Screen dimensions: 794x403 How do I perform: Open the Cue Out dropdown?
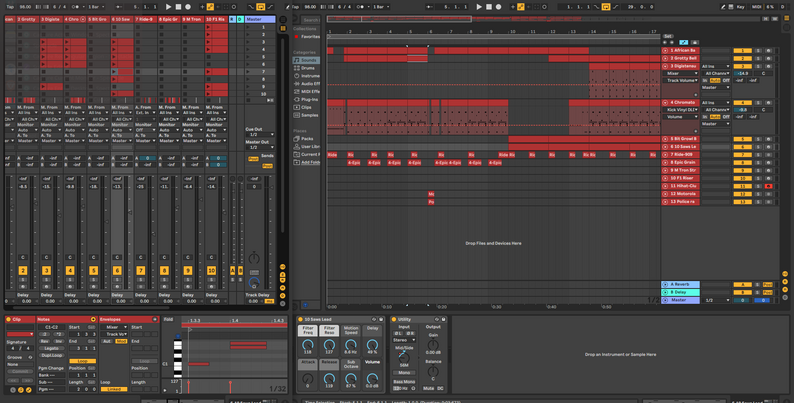pos(260,135)
